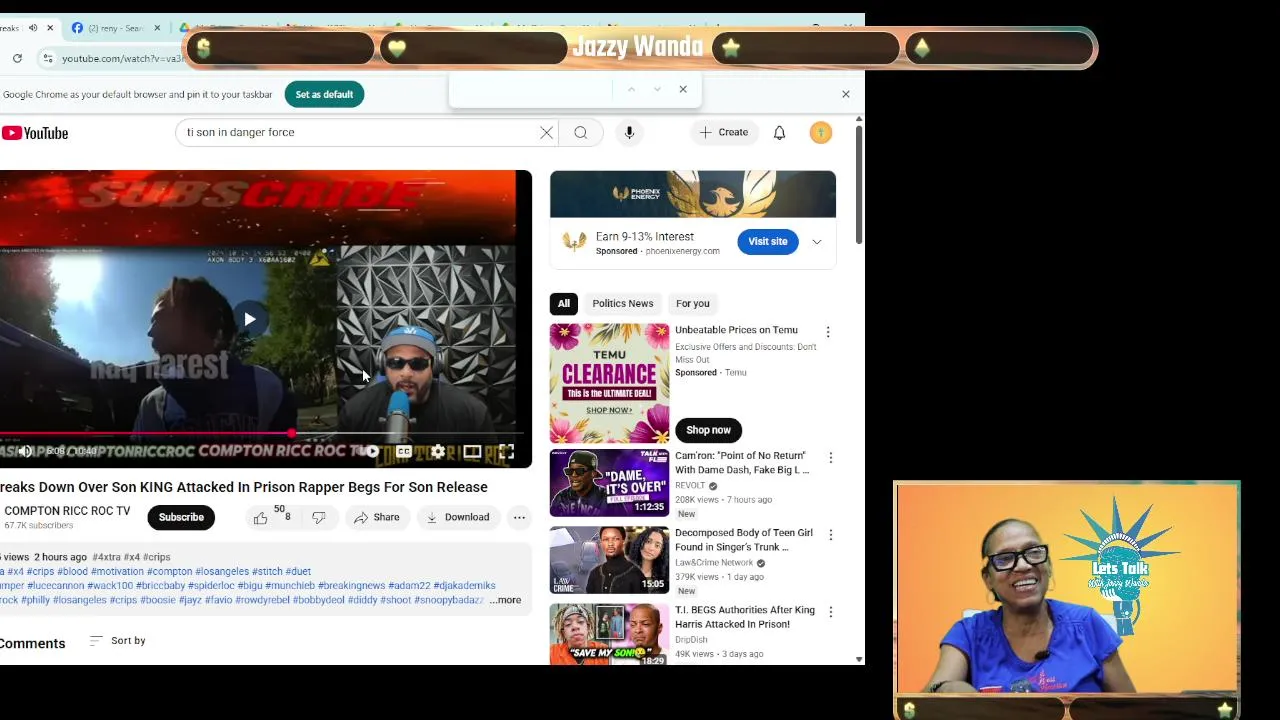Image resolution: width=1280 pixels, height=720 pixels.
Task: Open Temu clearance ad thumbnail
Action: click(x=609, y=383)
